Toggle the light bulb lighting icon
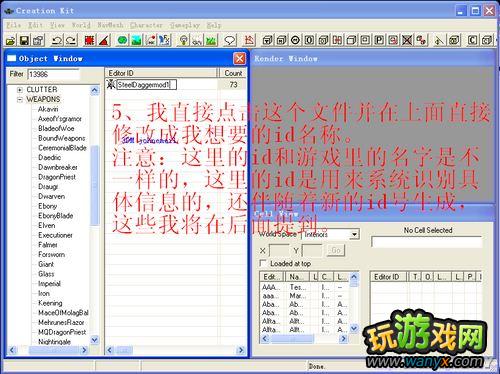This screenshot has height=374, width=500. pos(183,40)
